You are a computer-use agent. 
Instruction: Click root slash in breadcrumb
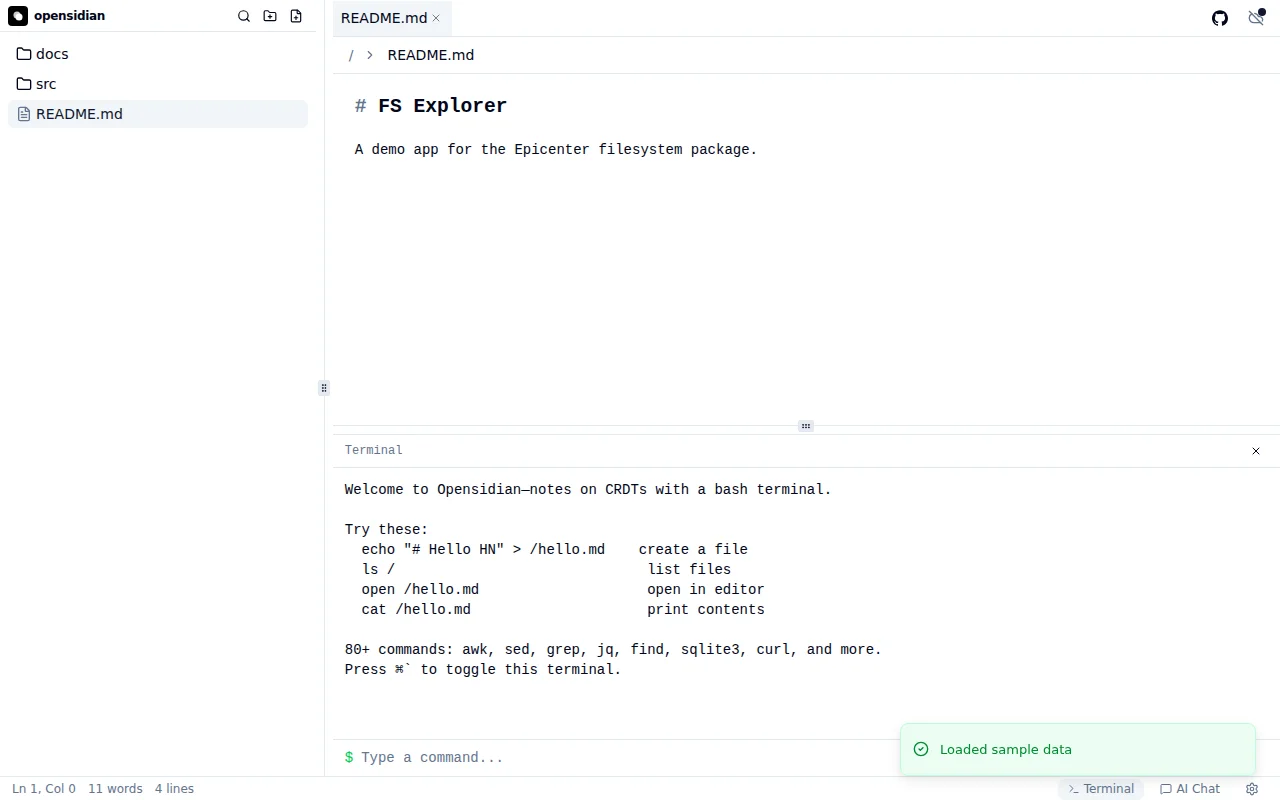pyautogui.click(x=351, y=55)
